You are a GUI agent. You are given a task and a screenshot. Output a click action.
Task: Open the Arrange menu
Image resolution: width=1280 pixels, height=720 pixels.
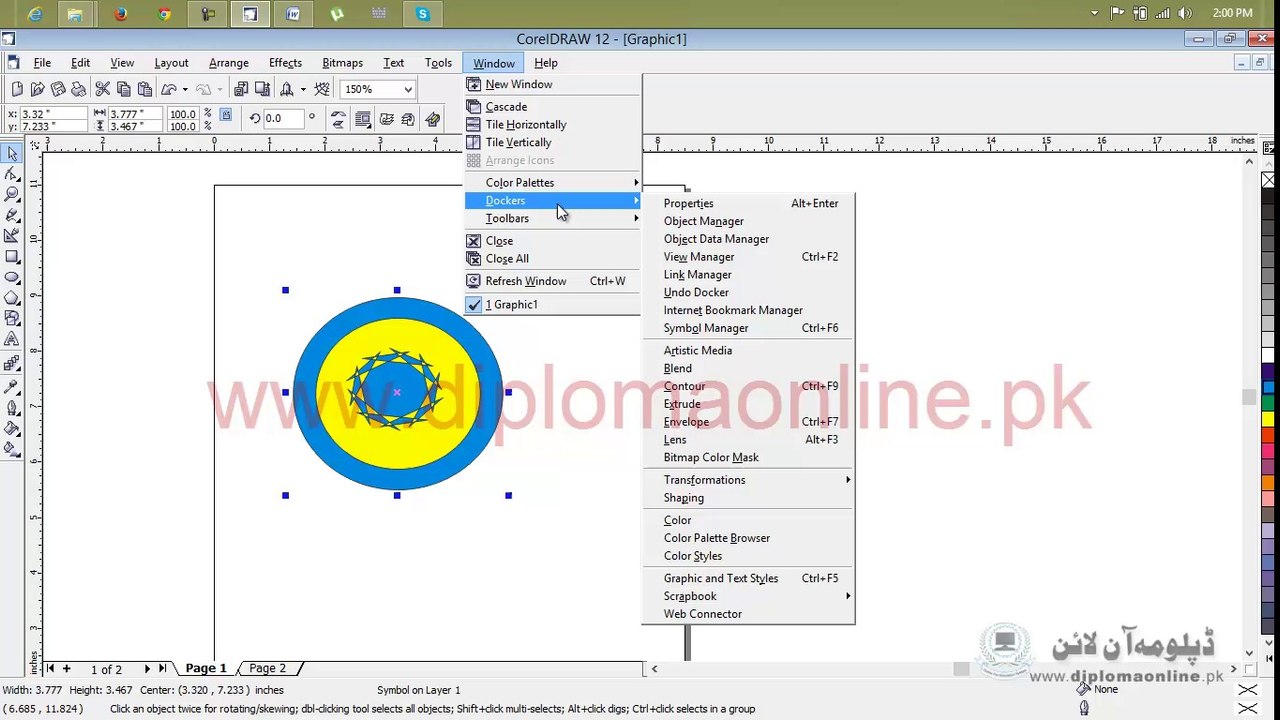229,63
